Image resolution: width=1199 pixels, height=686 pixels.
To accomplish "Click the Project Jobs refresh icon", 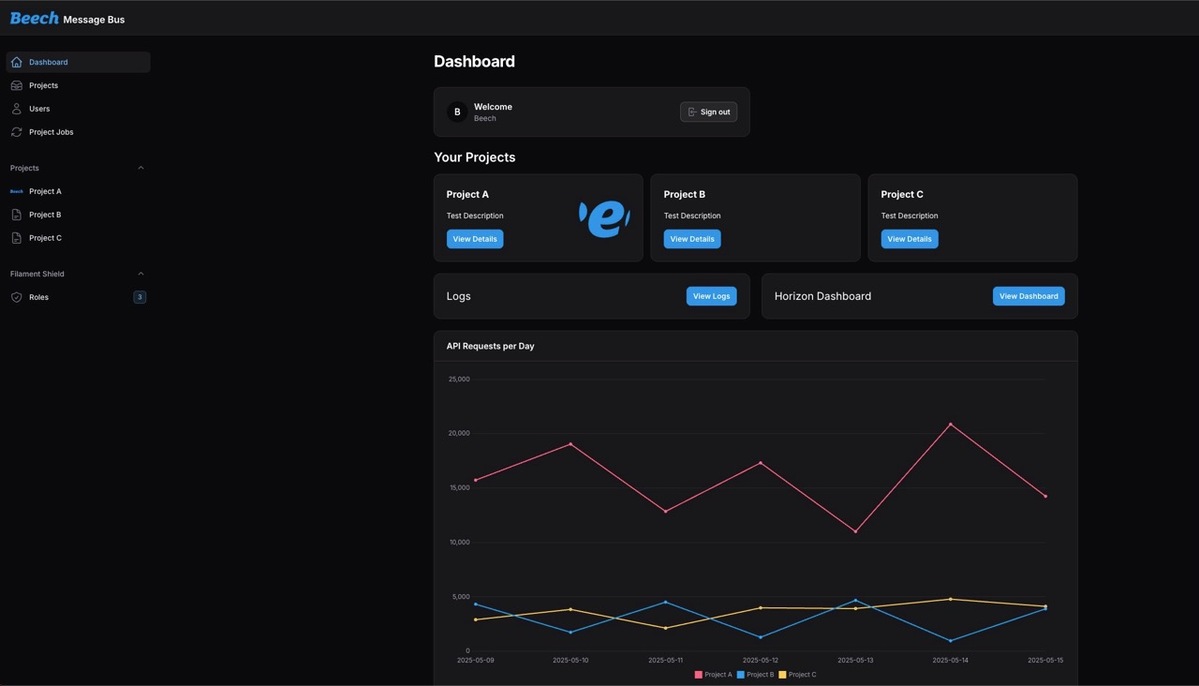I will click(16, 132).
